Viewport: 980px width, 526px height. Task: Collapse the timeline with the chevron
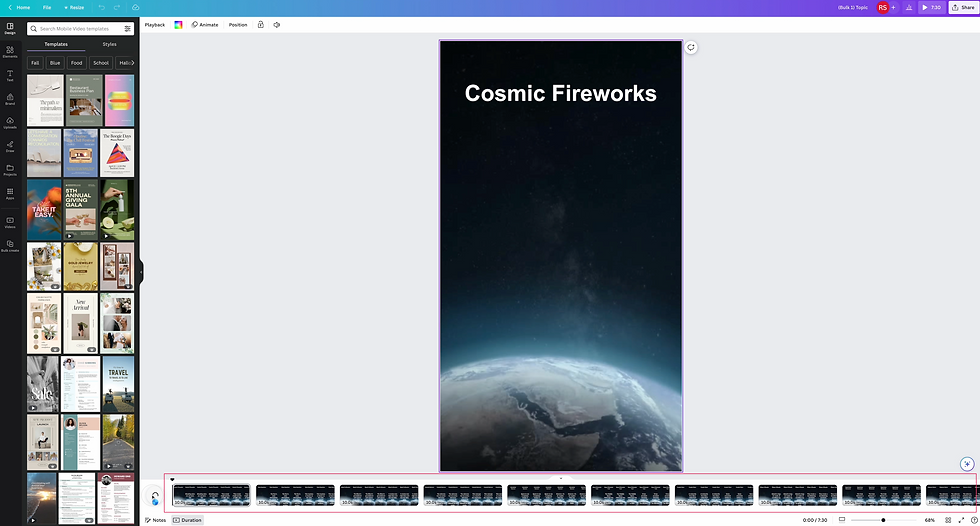click(x=561, y=478)
